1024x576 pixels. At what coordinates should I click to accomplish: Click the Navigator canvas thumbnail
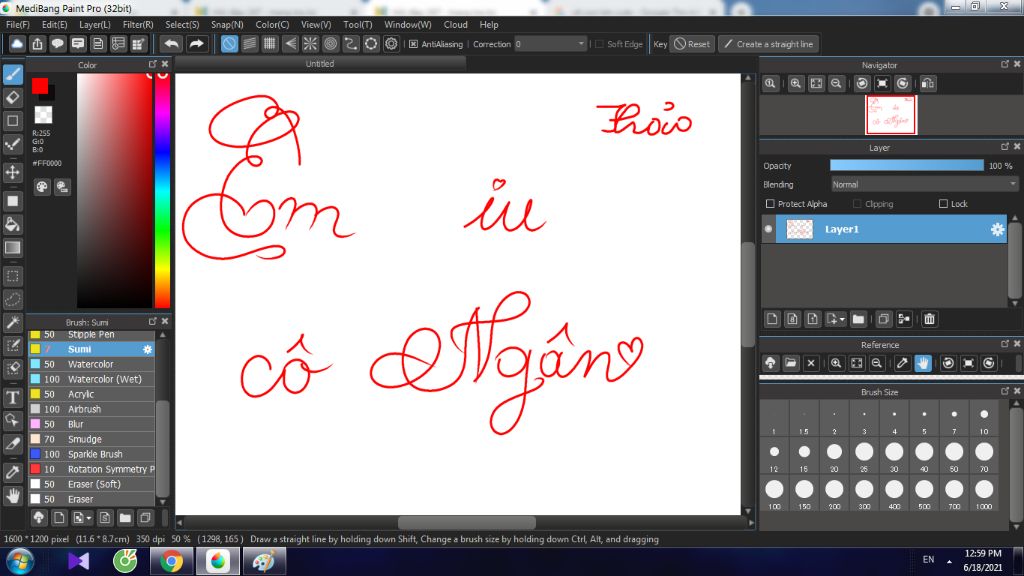coord(891,115)
